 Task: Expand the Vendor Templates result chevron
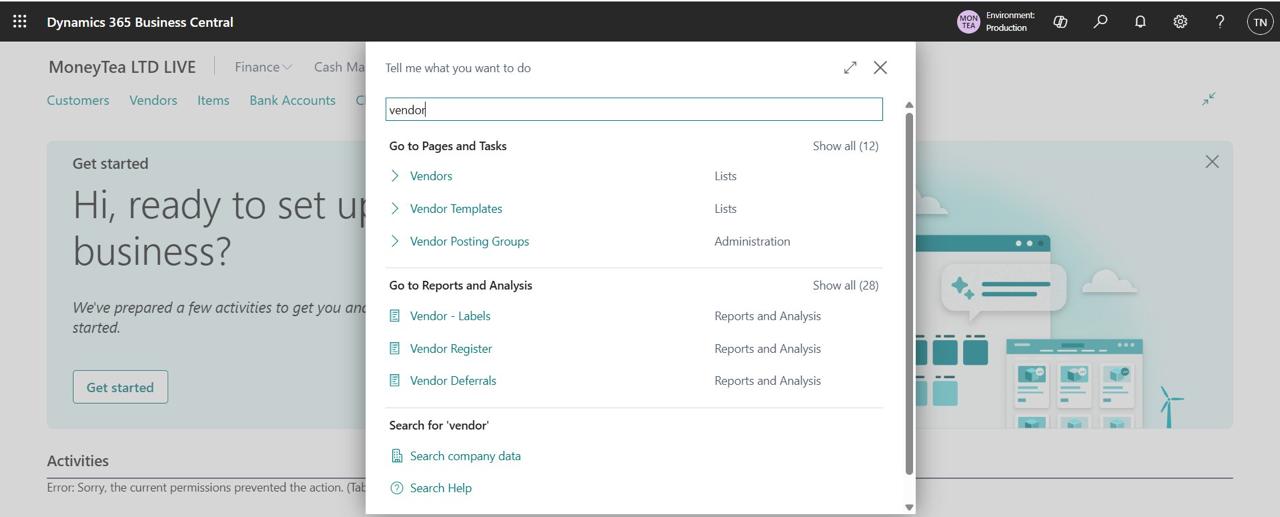coord(395,208)
